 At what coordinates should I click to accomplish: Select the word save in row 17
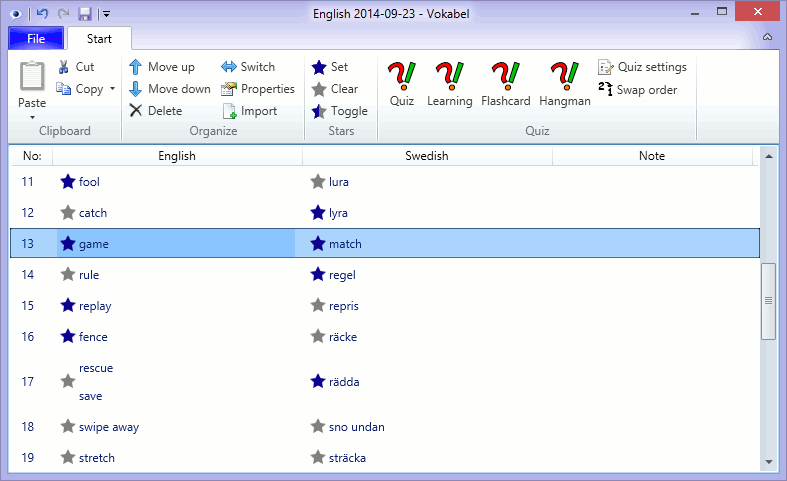[90, 396]
